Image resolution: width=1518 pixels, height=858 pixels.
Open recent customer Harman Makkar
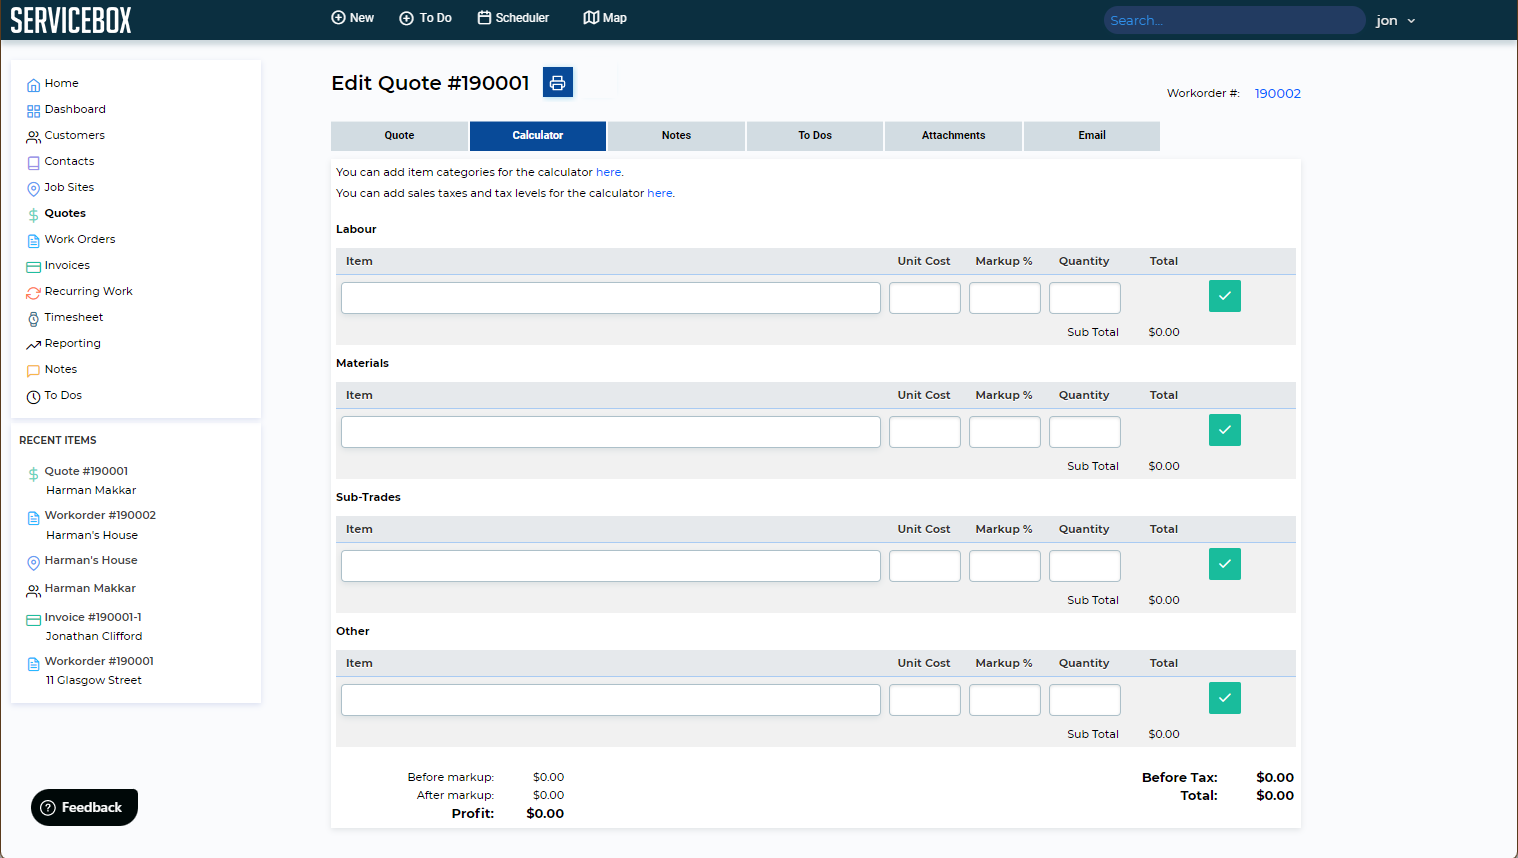[90, 588]
